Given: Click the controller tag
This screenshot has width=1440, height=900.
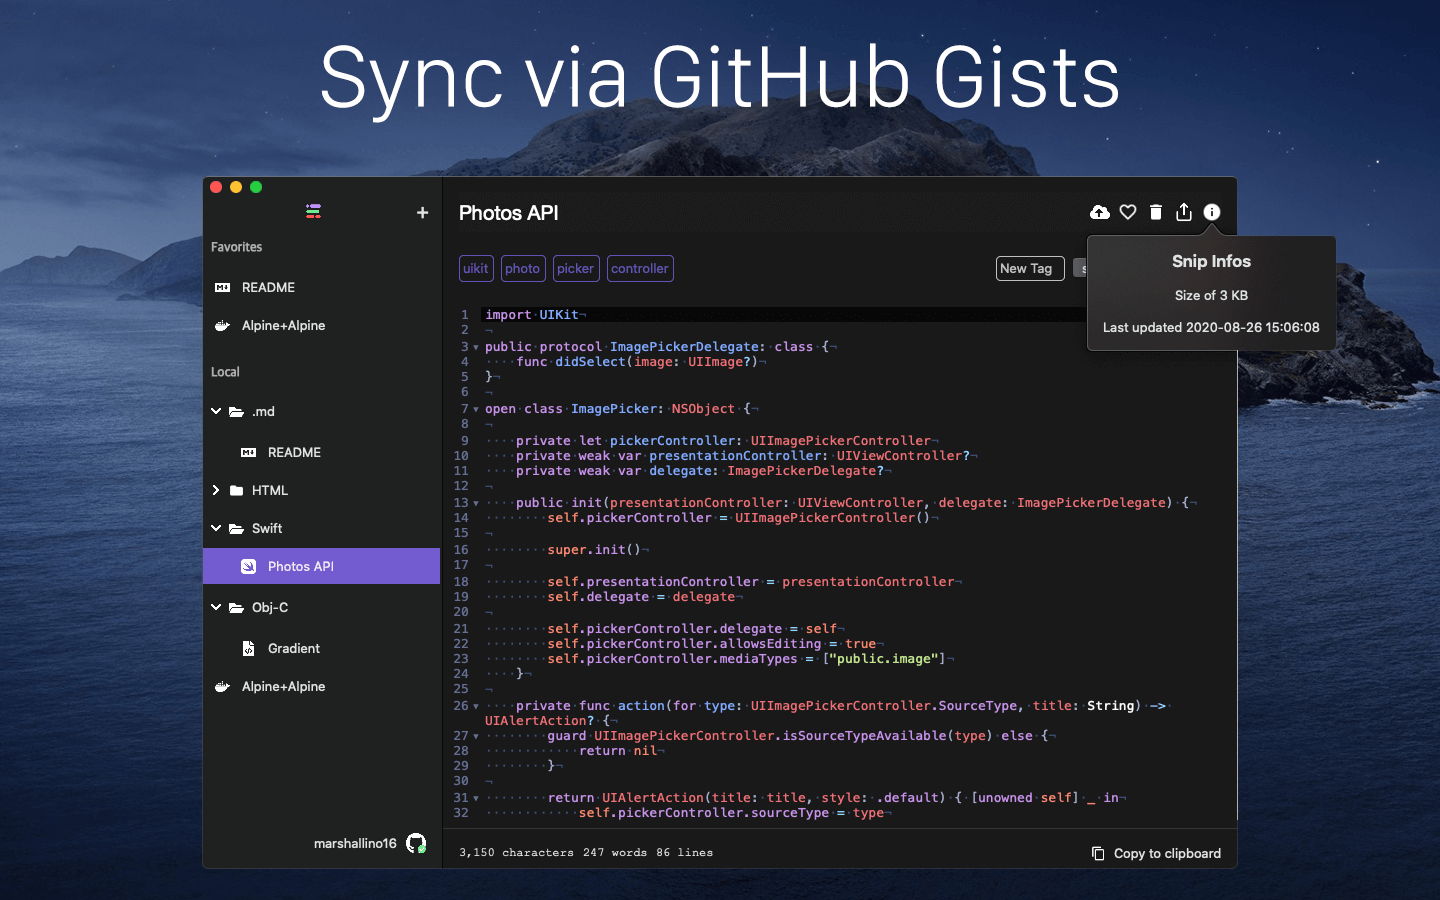Looking at the screenshot, I should click(640, 268).
